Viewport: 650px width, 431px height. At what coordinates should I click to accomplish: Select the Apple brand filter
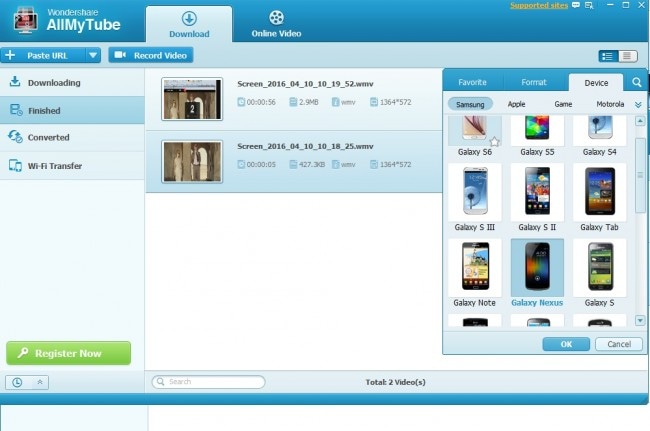(517, 104)
